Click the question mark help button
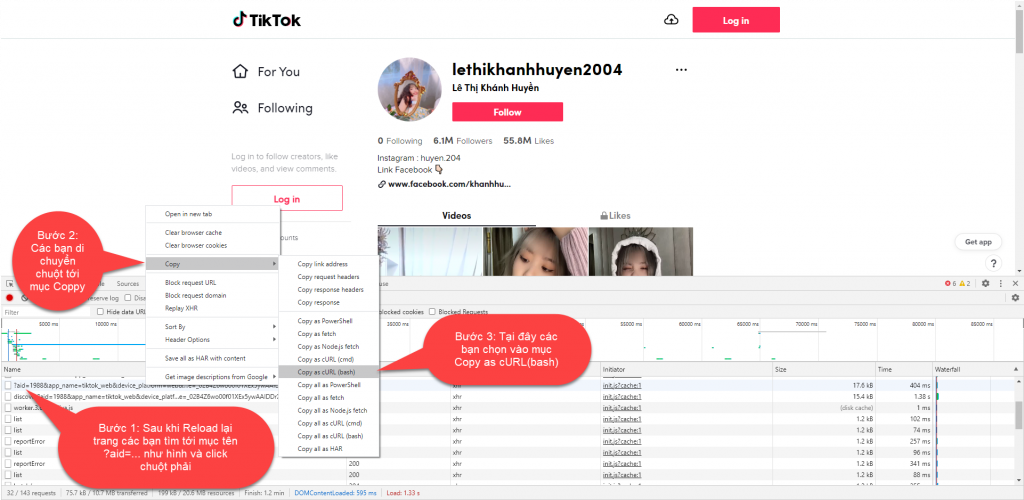The image size is (1024, 500). pyautogui.click(x=993, y=263)
